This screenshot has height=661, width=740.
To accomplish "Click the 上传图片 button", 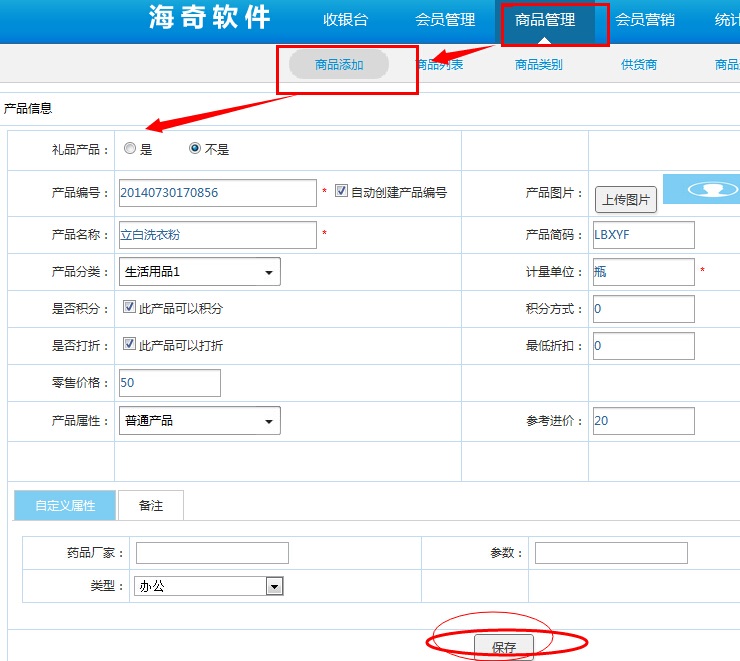I will [x=625, y=200].
